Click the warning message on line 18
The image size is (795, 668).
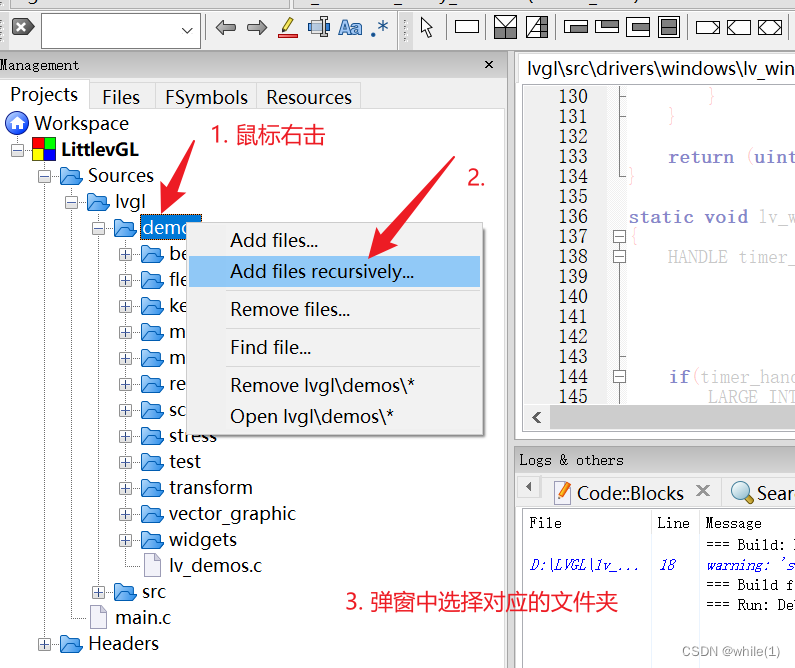click(x=750, y=565)
